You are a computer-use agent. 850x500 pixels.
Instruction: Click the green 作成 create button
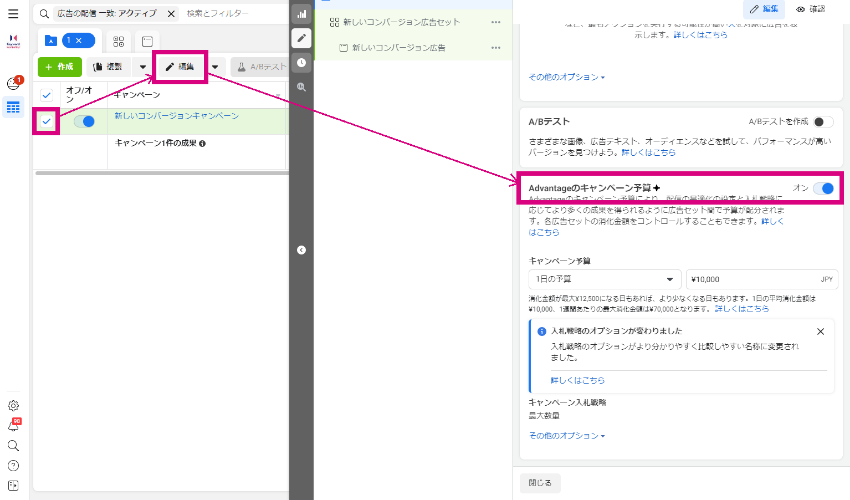tap(60, 67)
